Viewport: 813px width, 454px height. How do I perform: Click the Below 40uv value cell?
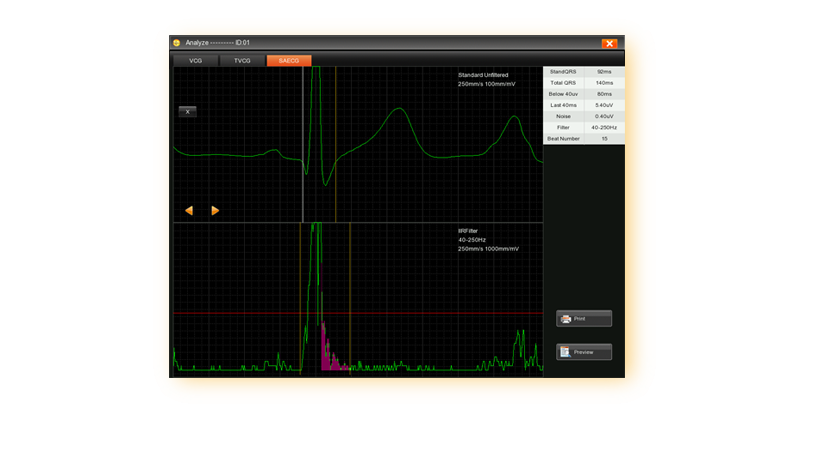click(604, 94)
